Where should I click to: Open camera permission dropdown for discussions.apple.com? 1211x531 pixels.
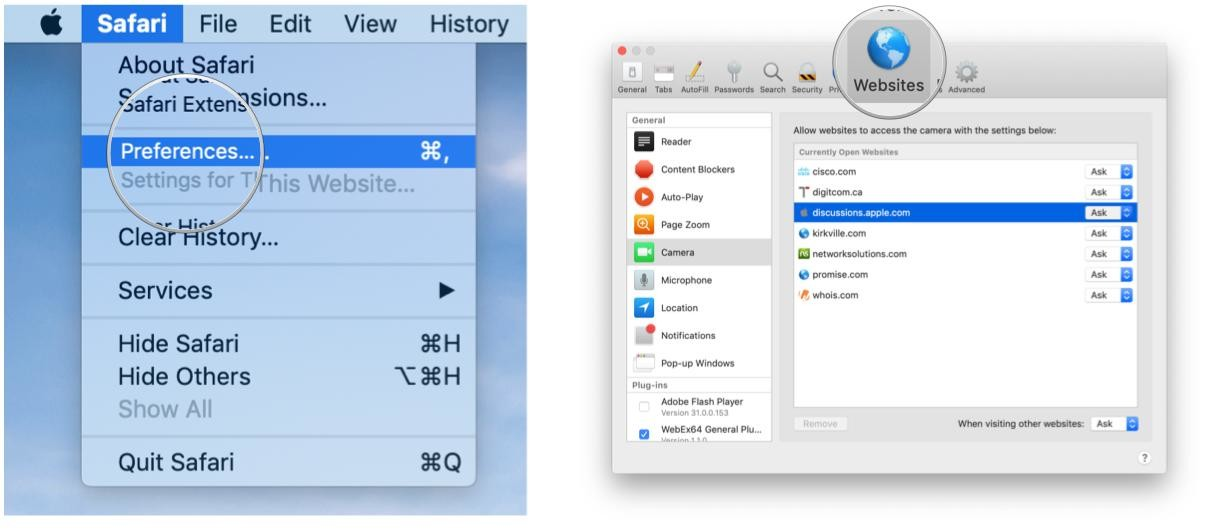[x=1110, y=213]
